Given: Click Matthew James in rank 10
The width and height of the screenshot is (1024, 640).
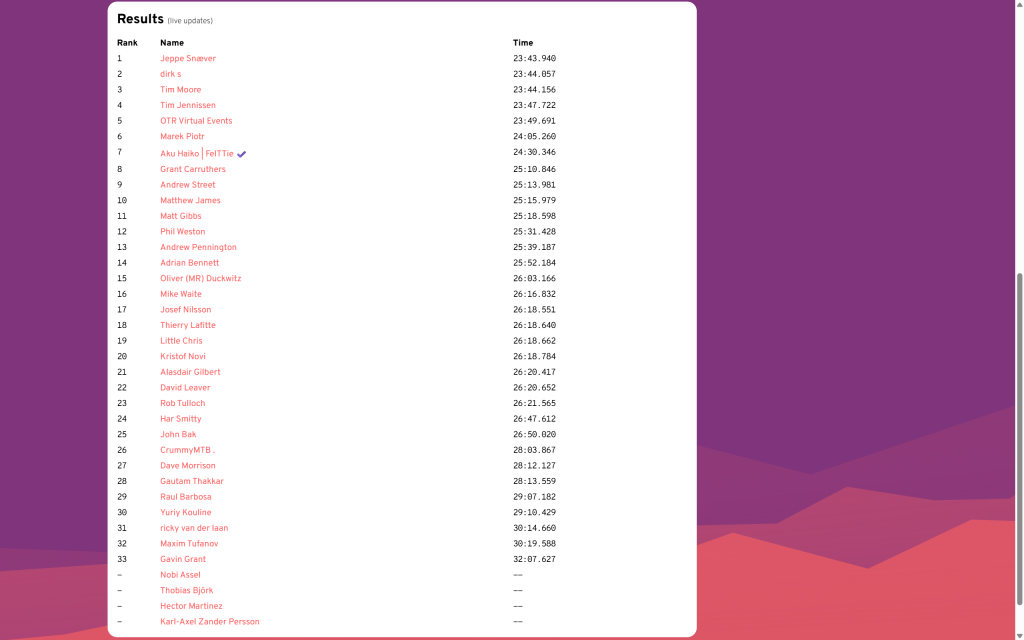Looking at the screenshot, I should (x=190, y=201).
